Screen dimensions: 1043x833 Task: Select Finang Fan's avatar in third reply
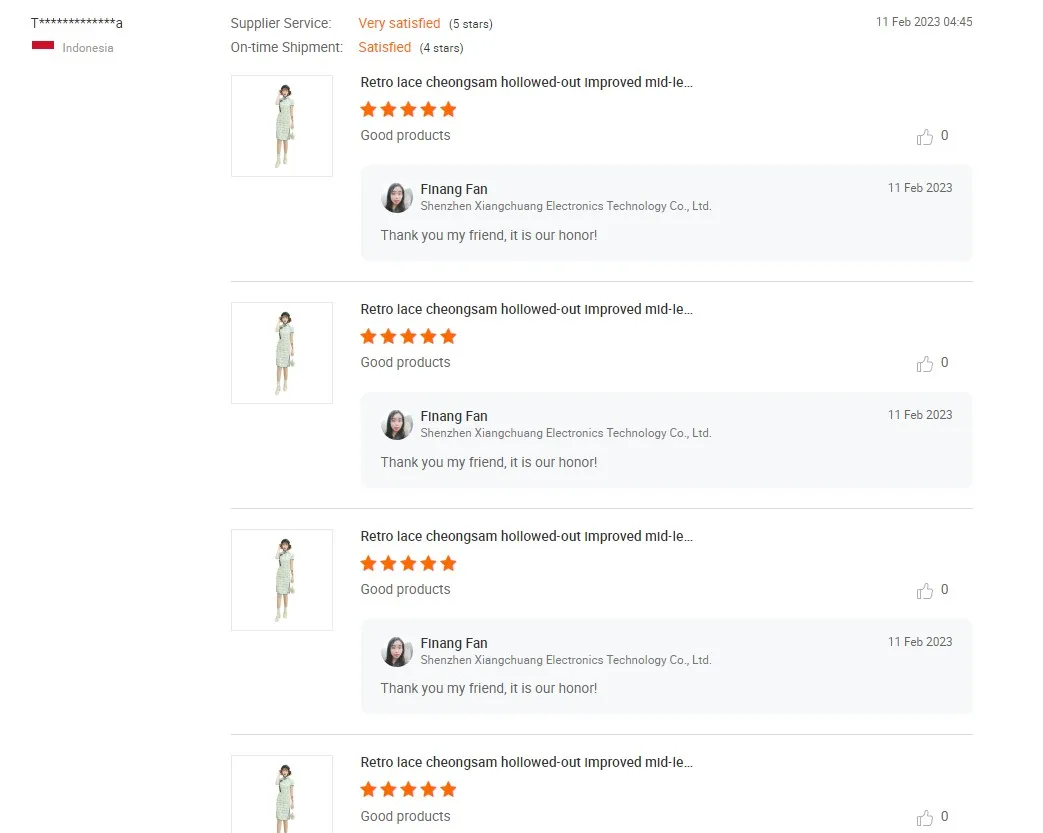click(x=397, y=652)
